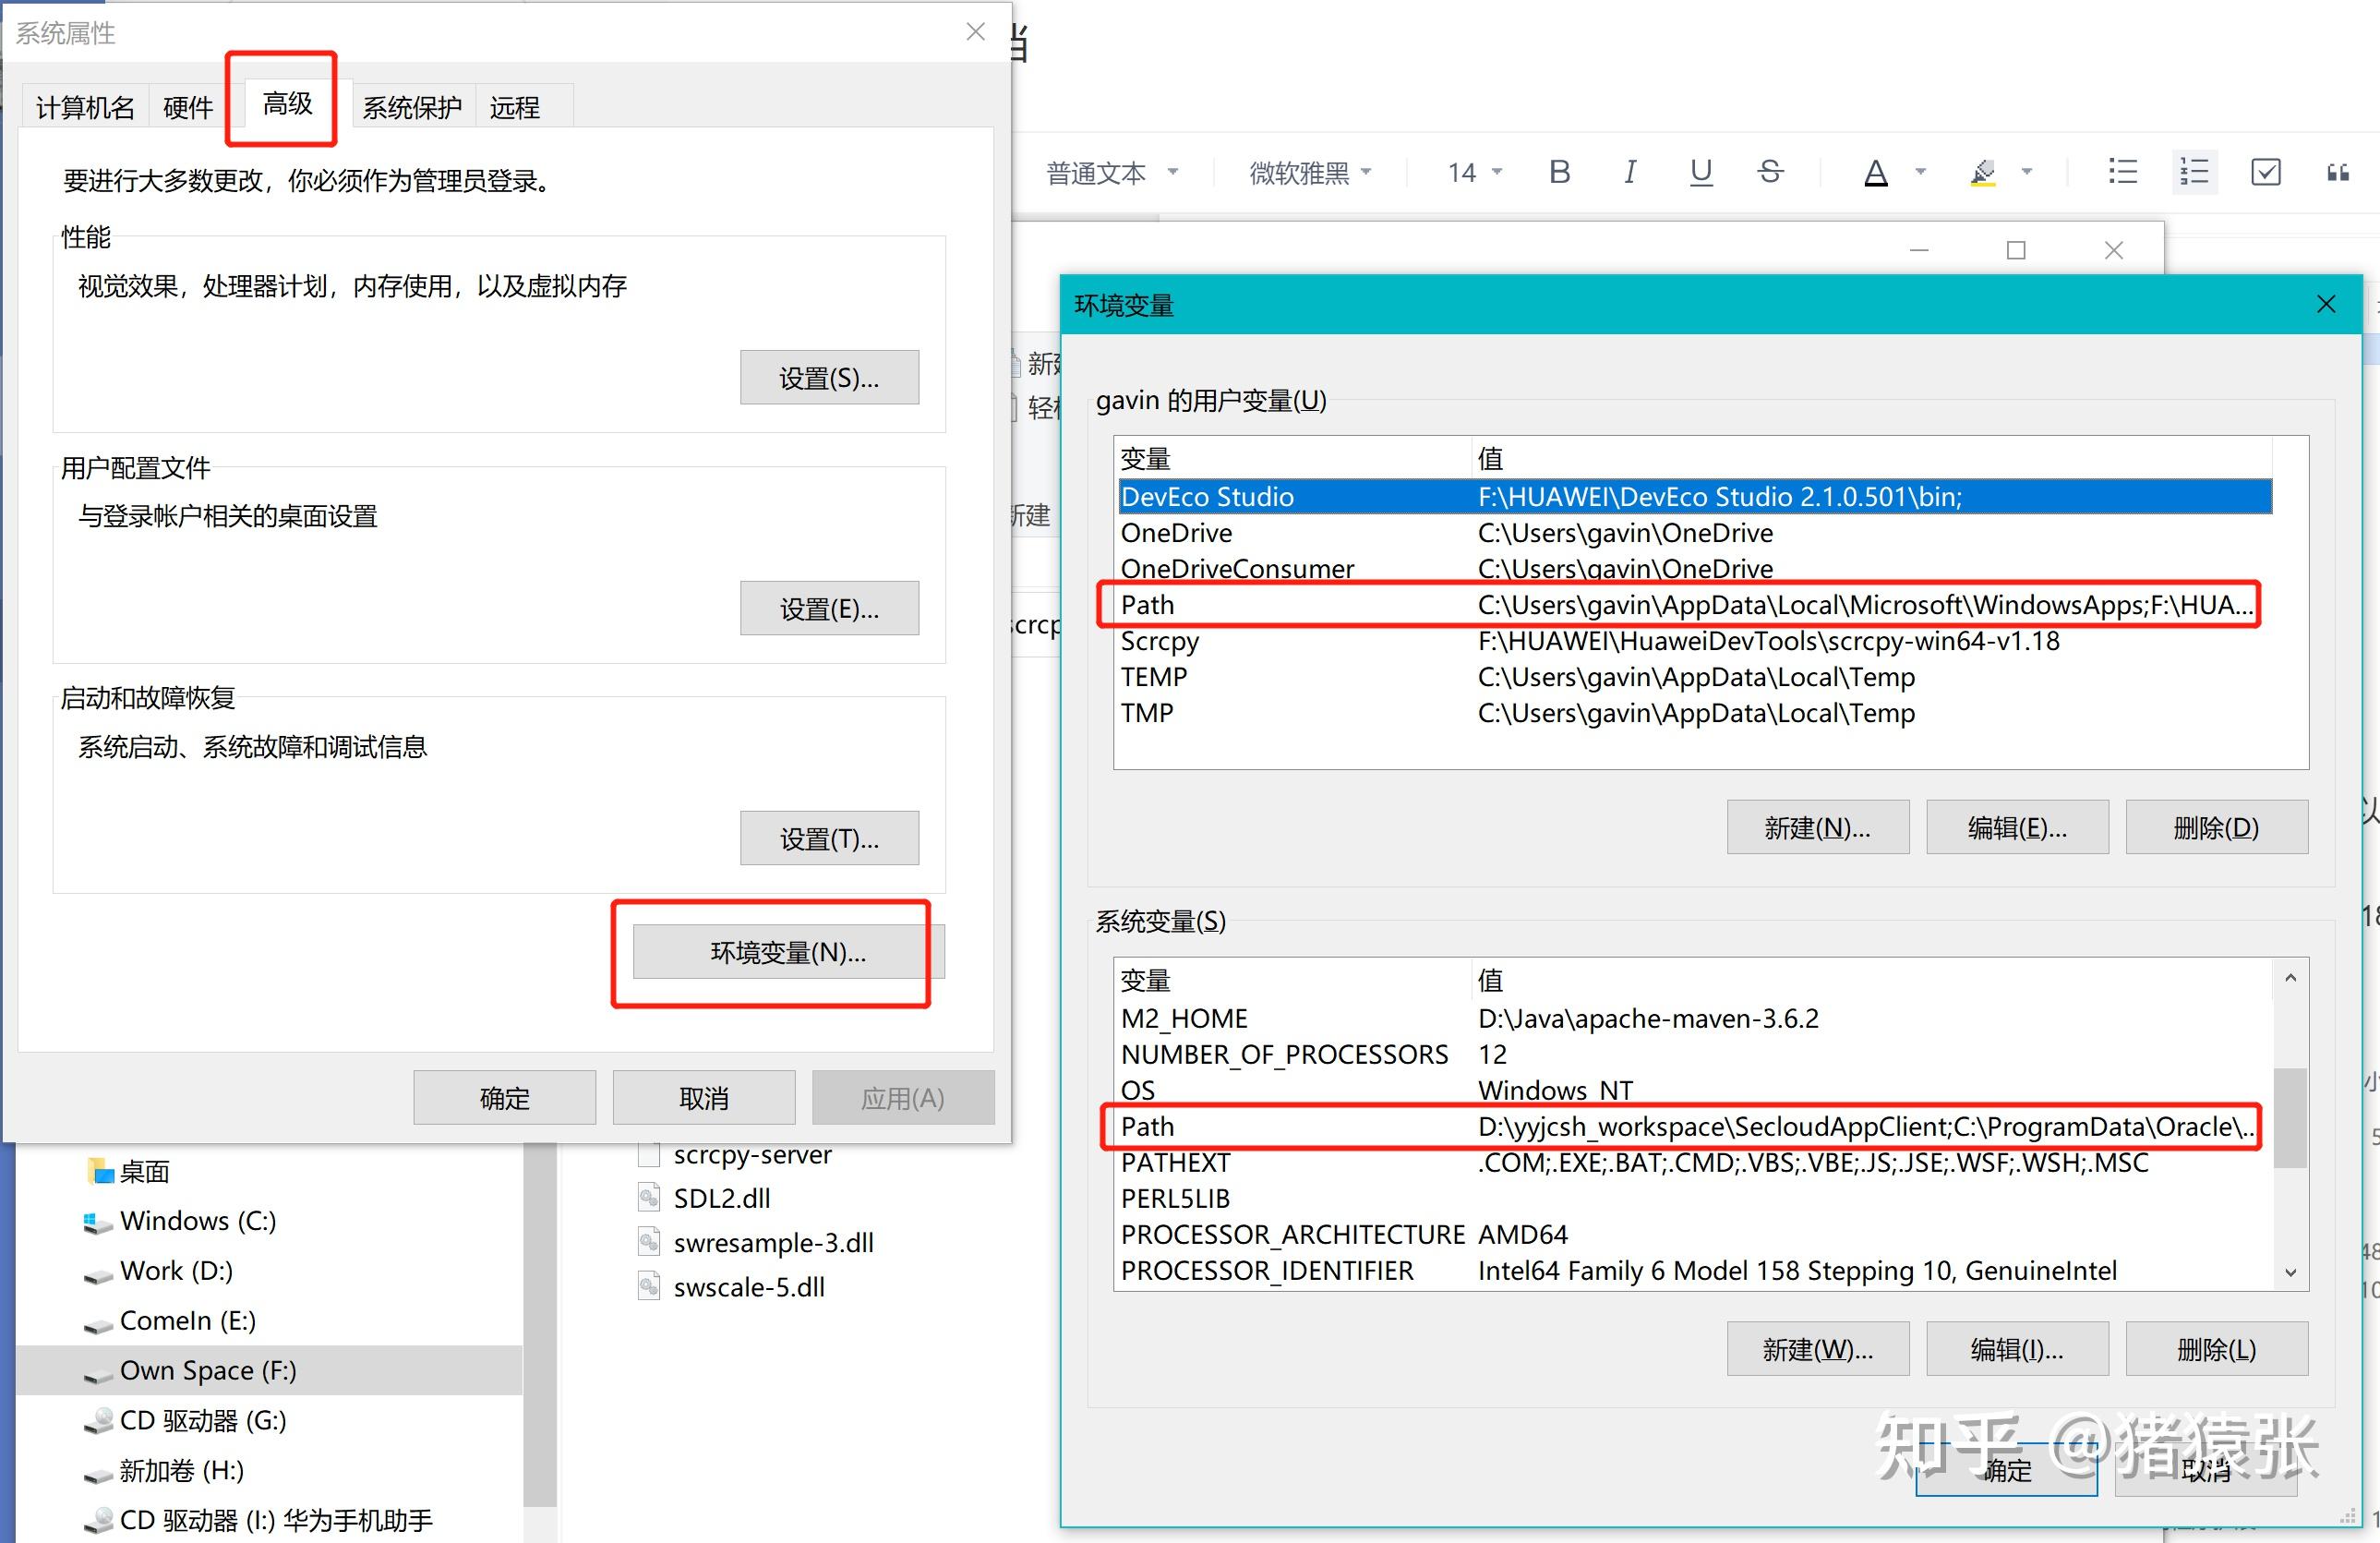
Task: Toggle bold formatting in the editor toolbar
Action: pos(1558,171)
